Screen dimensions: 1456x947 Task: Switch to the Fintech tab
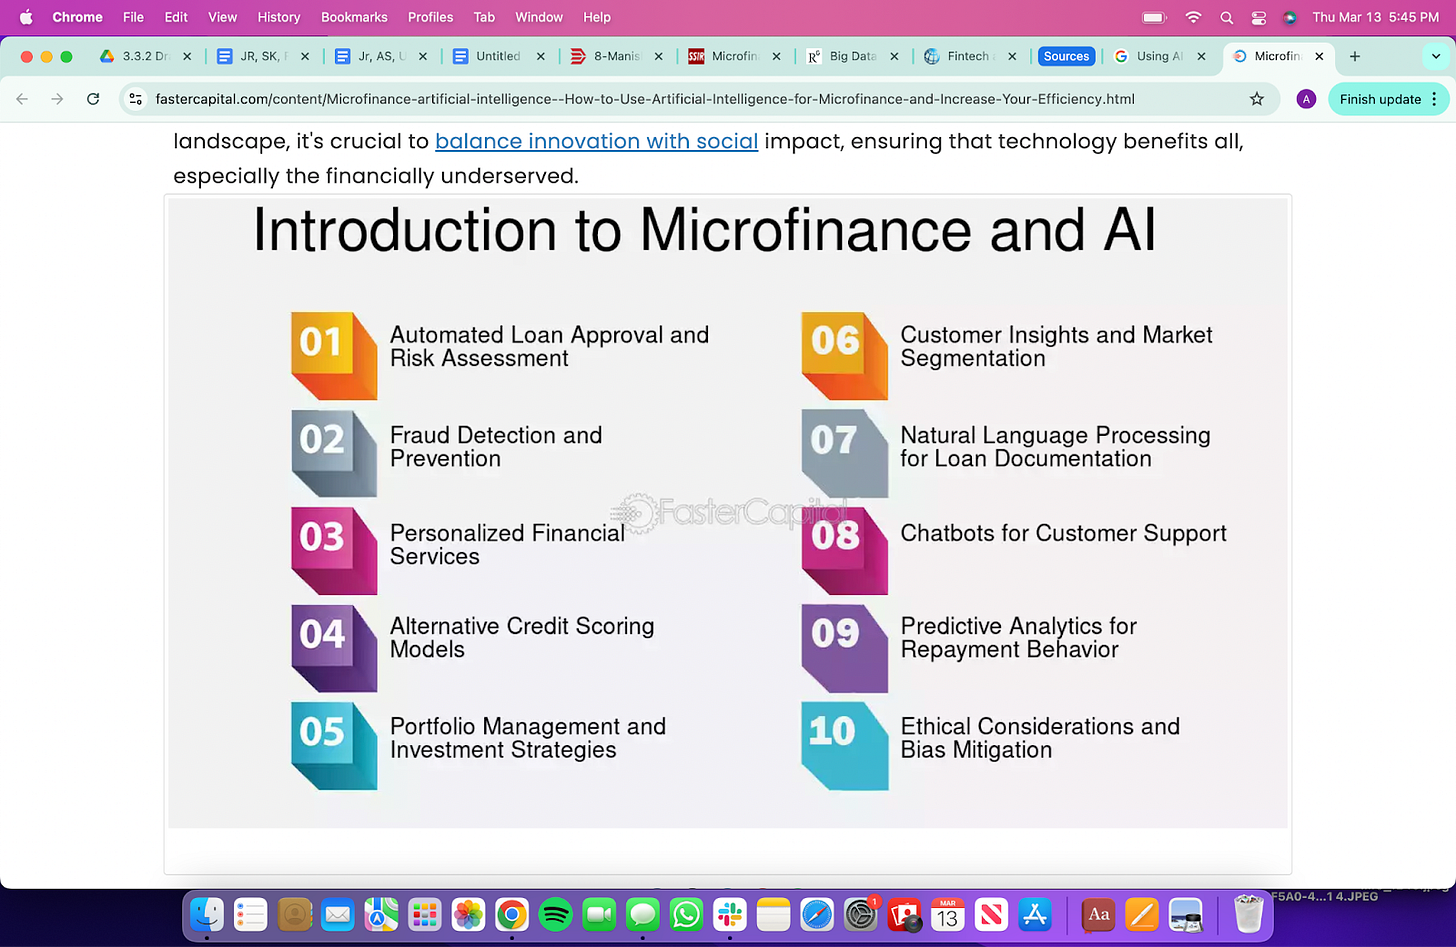970,56
